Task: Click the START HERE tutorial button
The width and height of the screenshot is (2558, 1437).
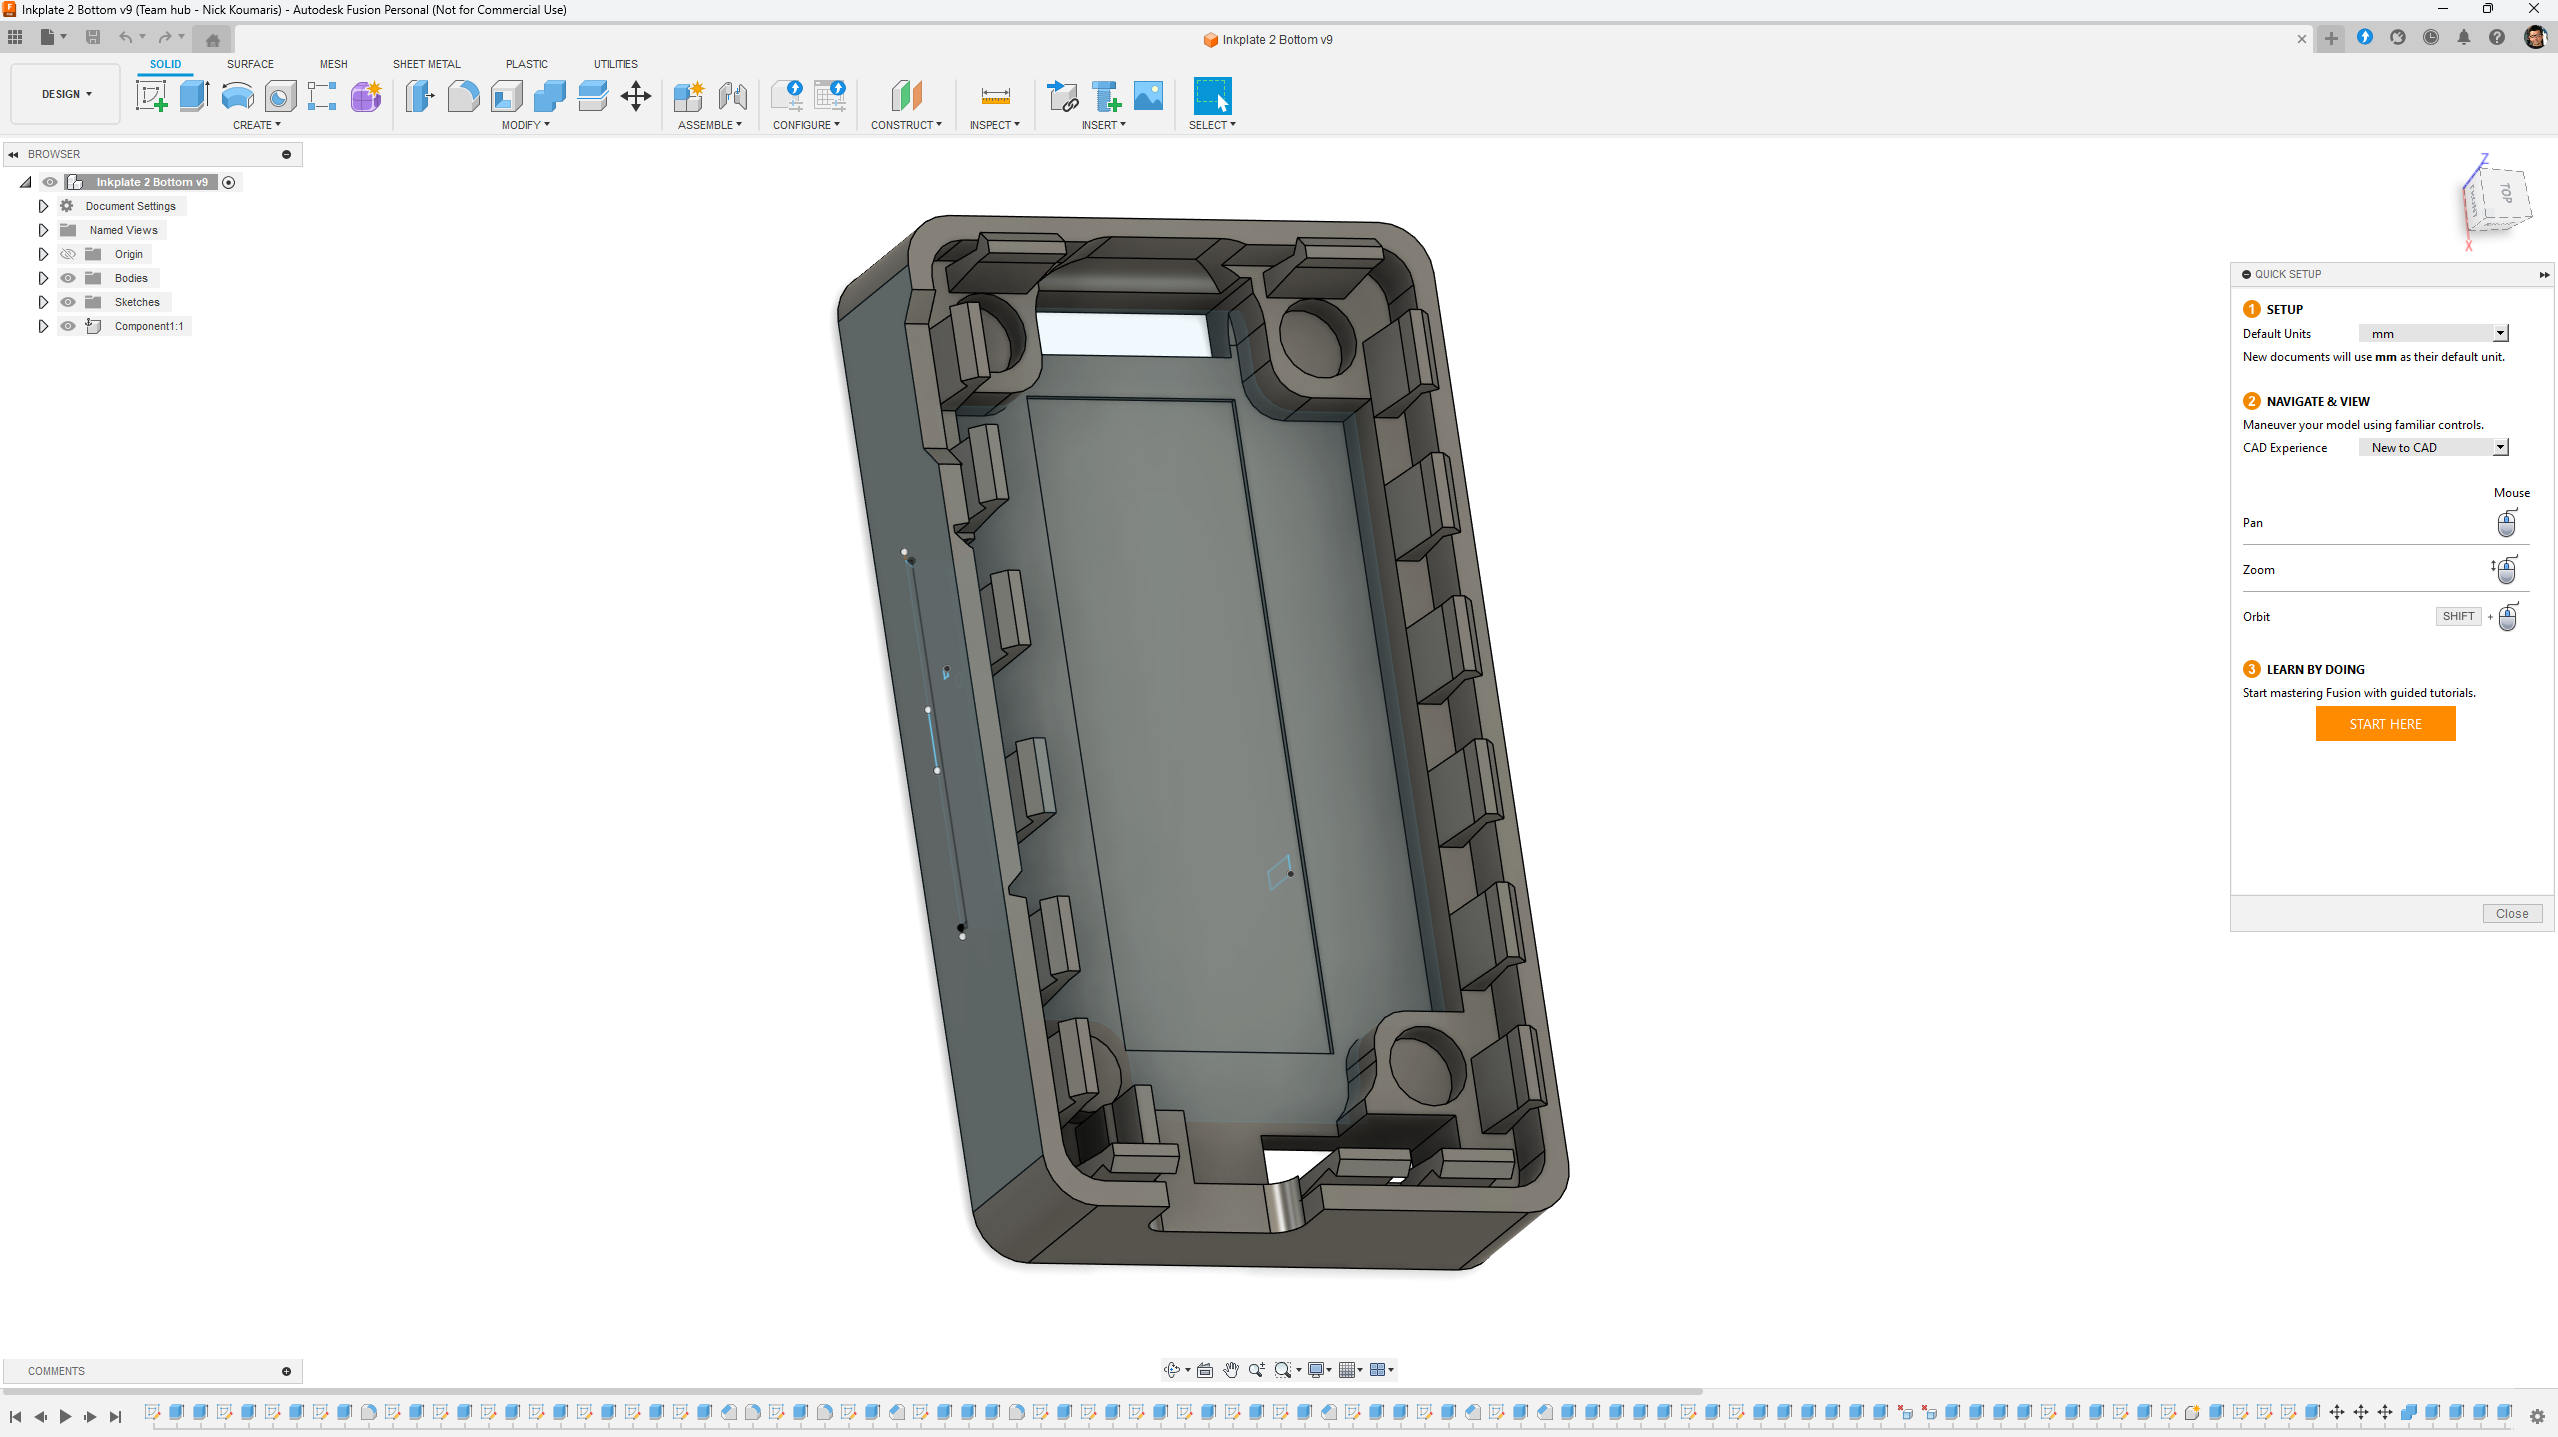Action: [x=2384, y=722]
